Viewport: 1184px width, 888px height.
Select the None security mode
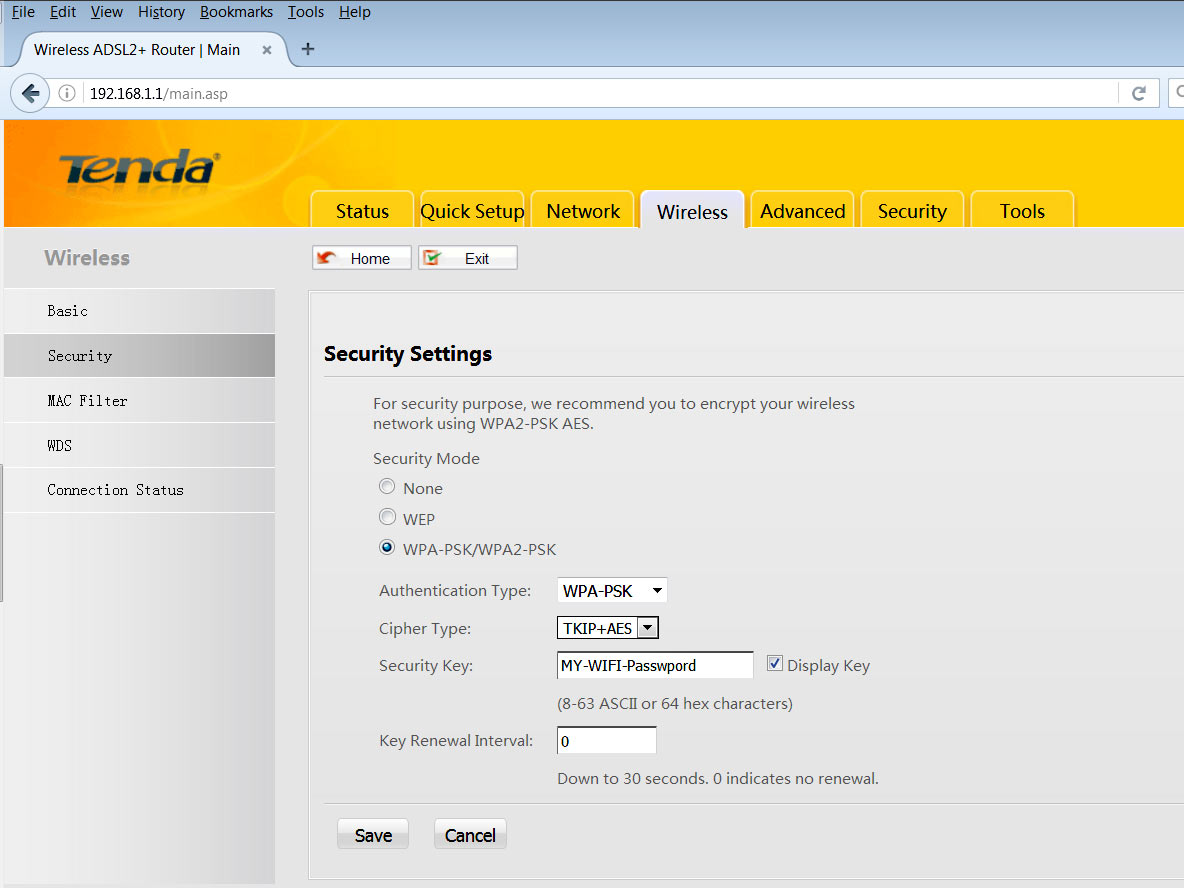click(x=387, y=486)
